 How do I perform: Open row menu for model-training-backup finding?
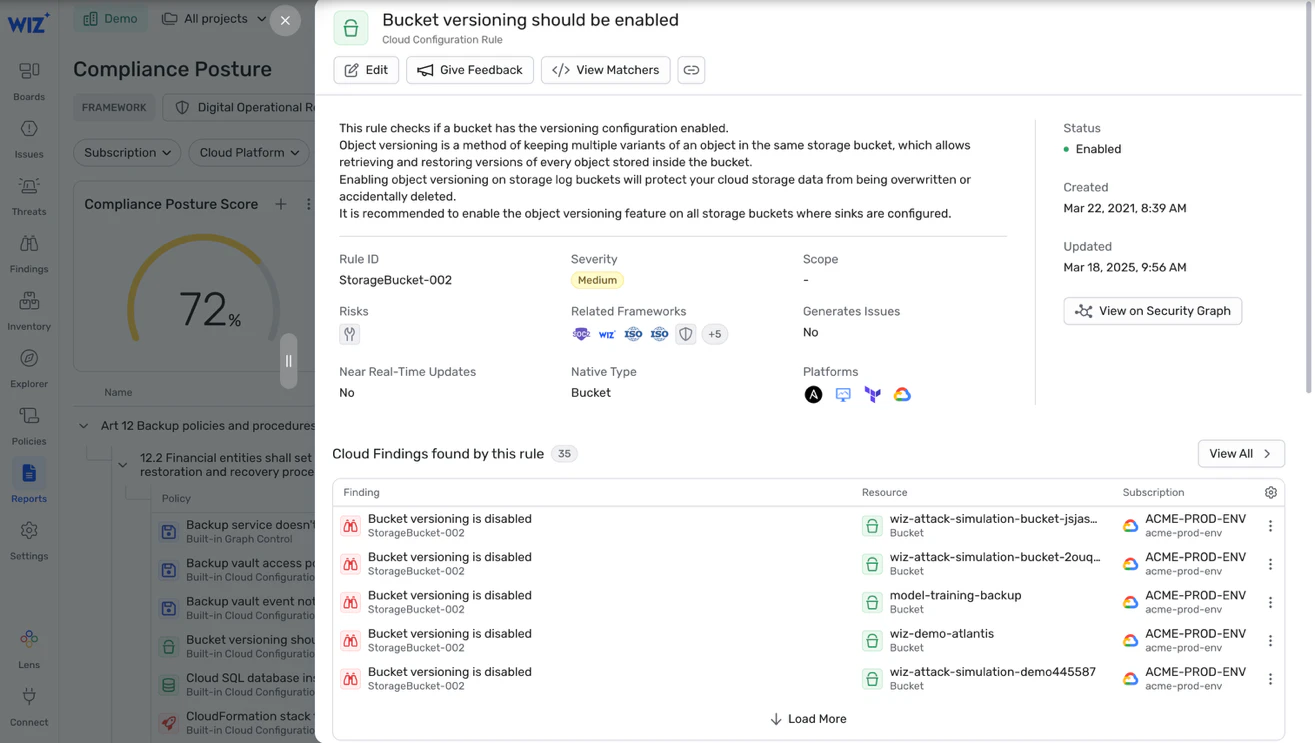tap(1271, 602)
